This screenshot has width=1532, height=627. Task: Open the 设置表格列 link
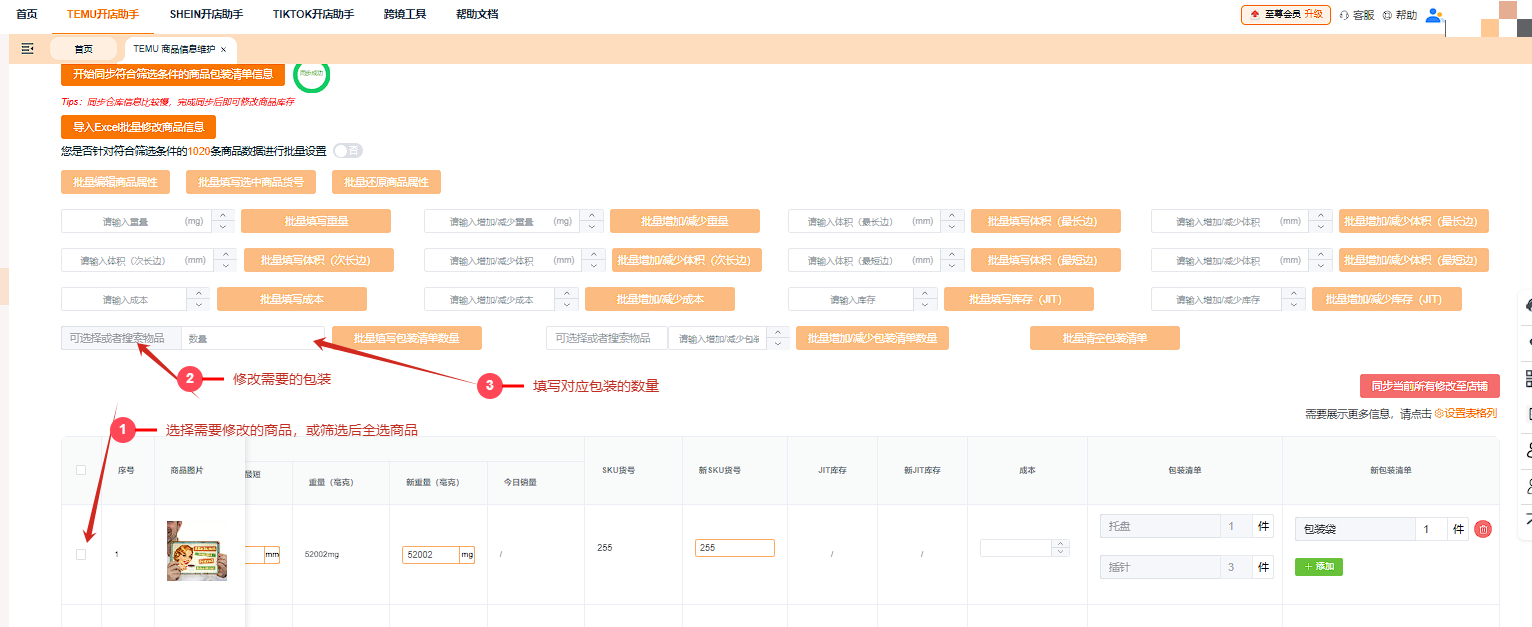pos(1468,412)
